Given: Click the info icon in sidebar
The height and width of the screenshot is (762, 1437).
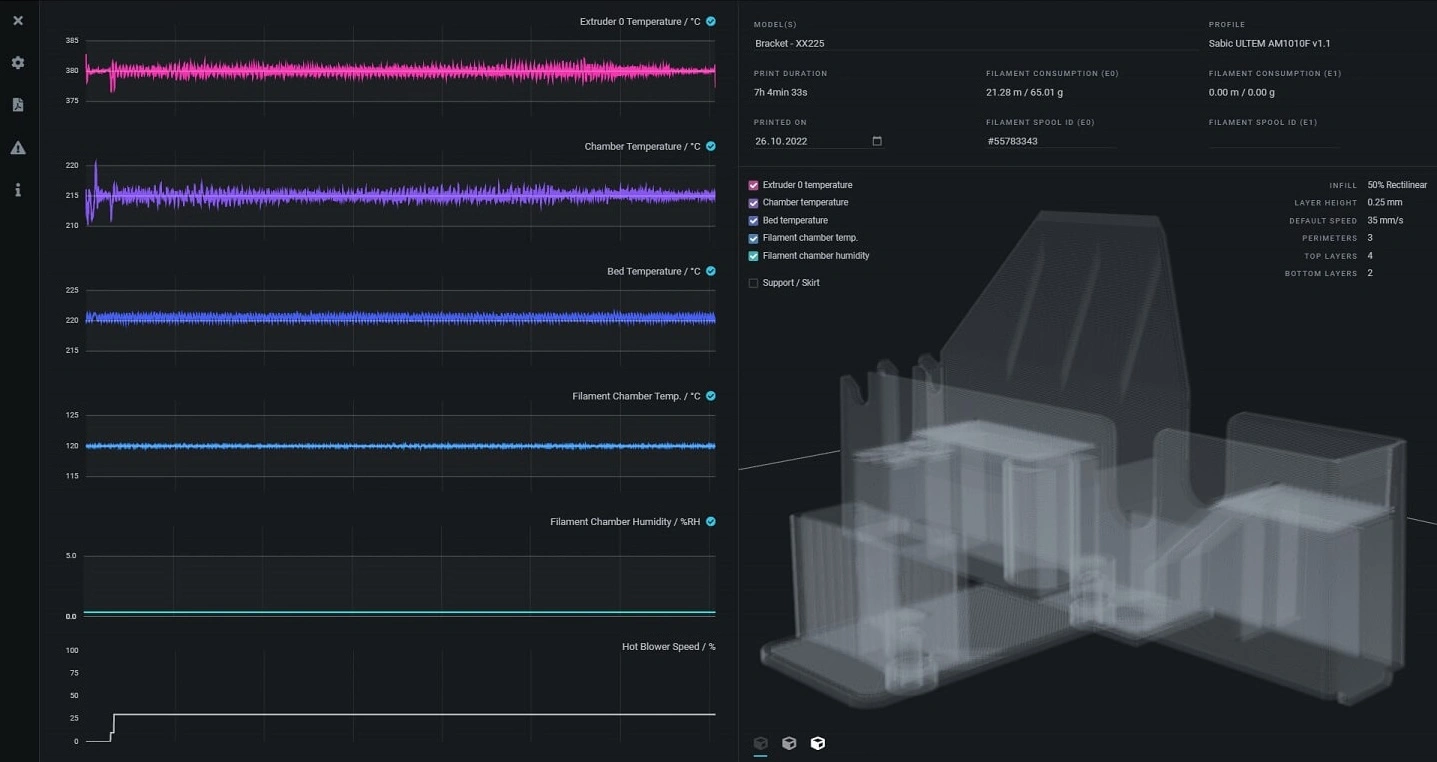Looking at the screenshot, I should [x=18, y=190].
